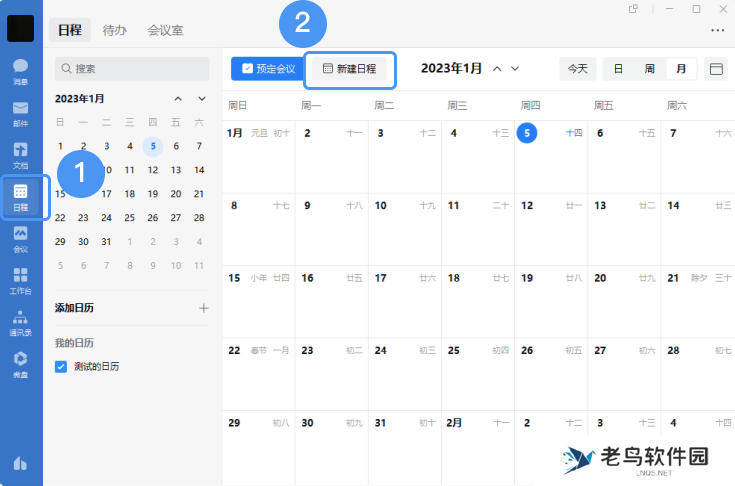Viewport: 735px width, 486px height.
Task: Click the 测试的日历 calendar name
Action: (x=97, y=366)
